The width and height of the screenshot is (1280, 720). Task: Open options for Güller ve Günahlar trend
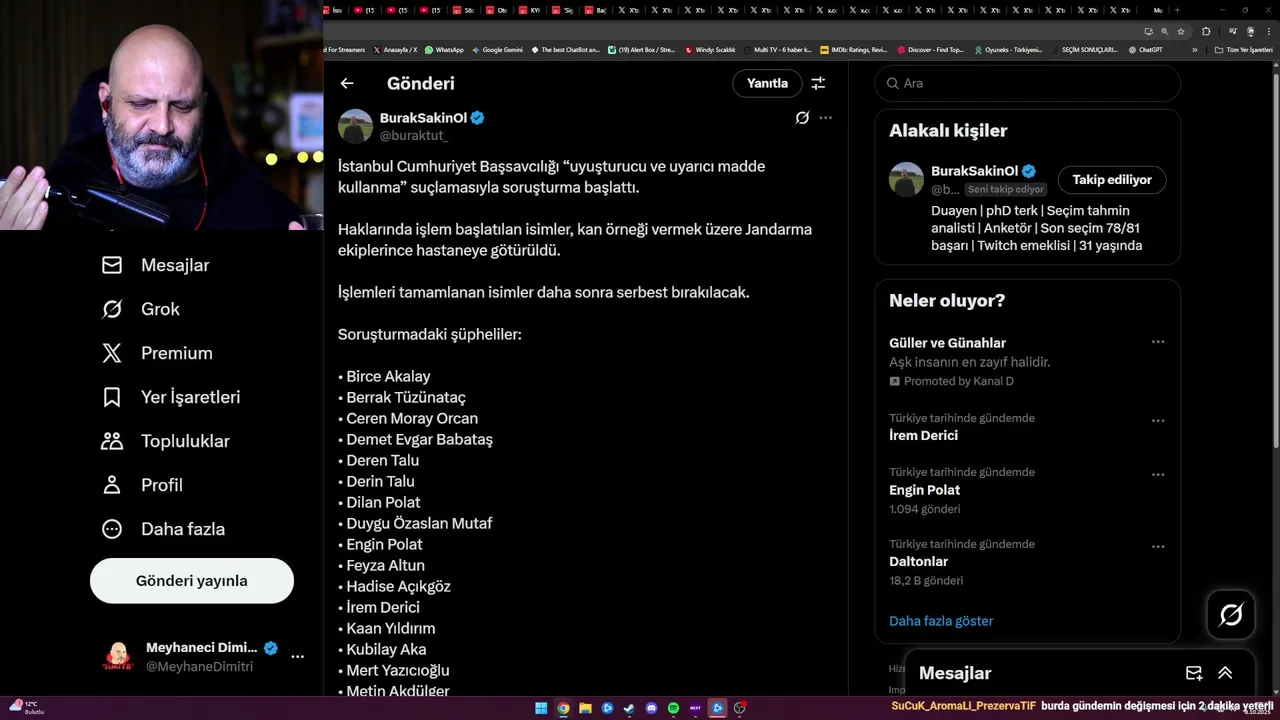(x=1158, y=342)
